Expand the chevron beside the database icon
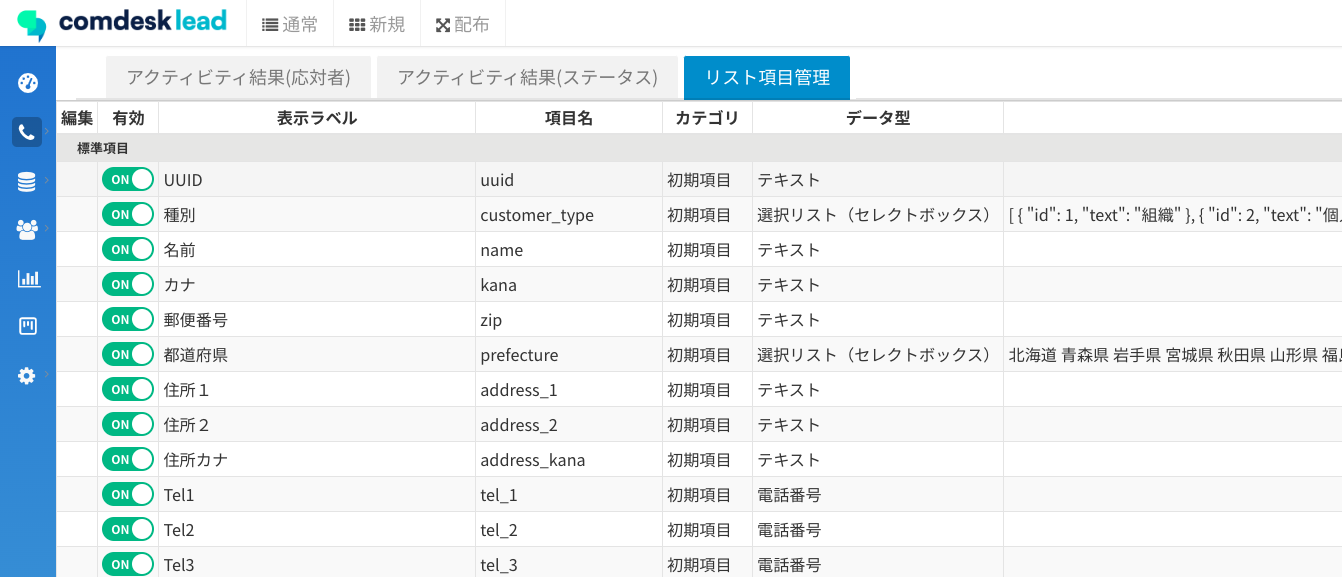 pos(47,180)
